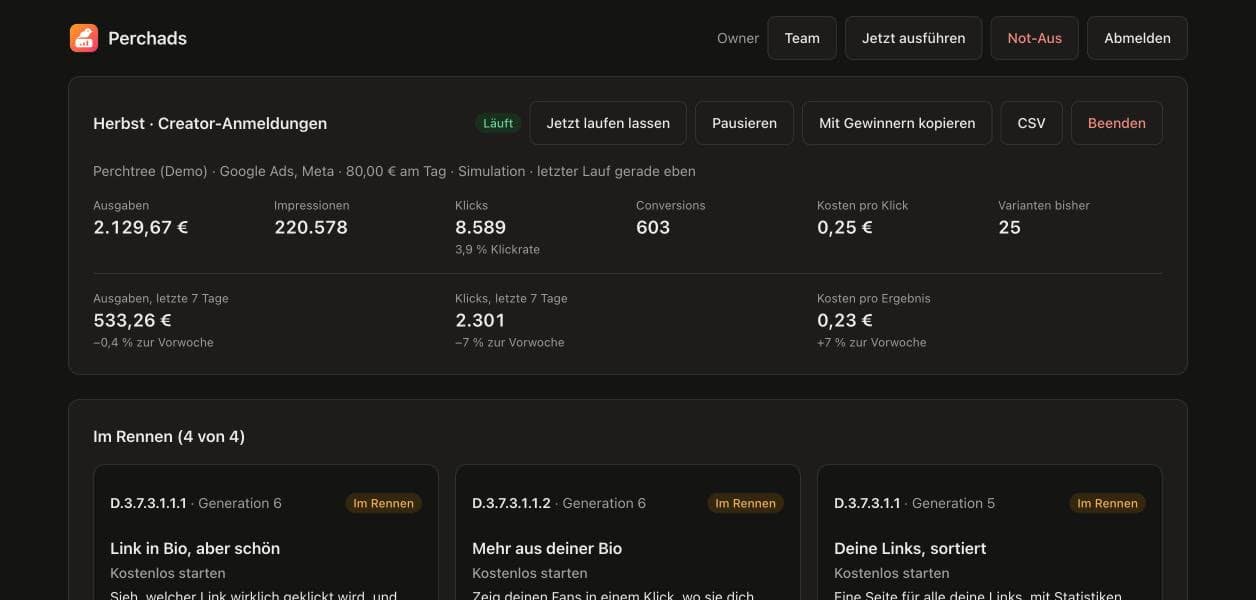Click Kosten pro Klick value 0,25 €
1256x600 pixels.
[x=845, y=227]
